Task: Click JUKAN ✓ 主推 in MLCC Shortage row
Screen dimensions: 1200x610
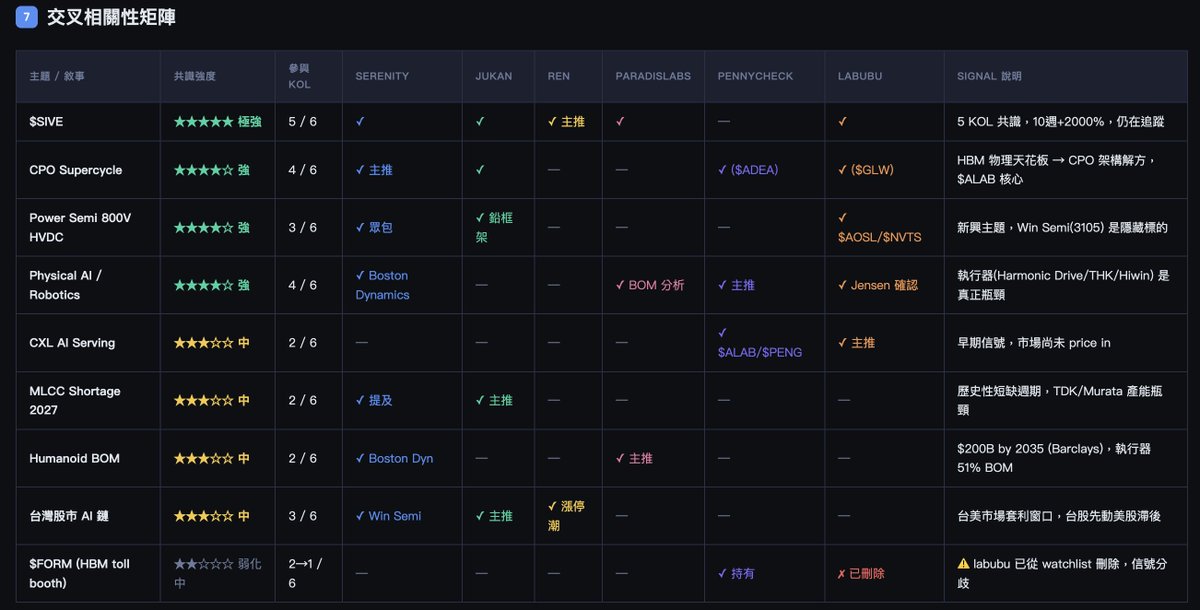Action: click(x=494, y=400)
